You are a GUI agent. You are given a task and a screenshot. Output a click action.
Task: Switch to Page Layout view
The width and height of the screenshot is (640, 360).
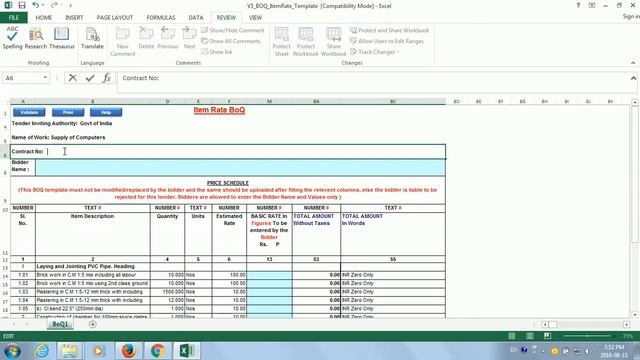(x=529, y=336)
